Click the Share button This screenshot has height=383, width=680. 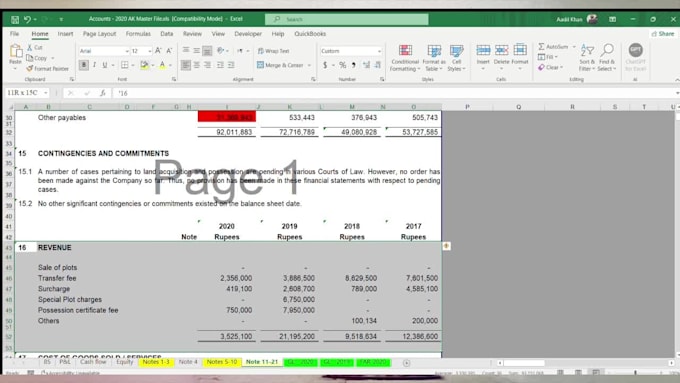[663, 33]
